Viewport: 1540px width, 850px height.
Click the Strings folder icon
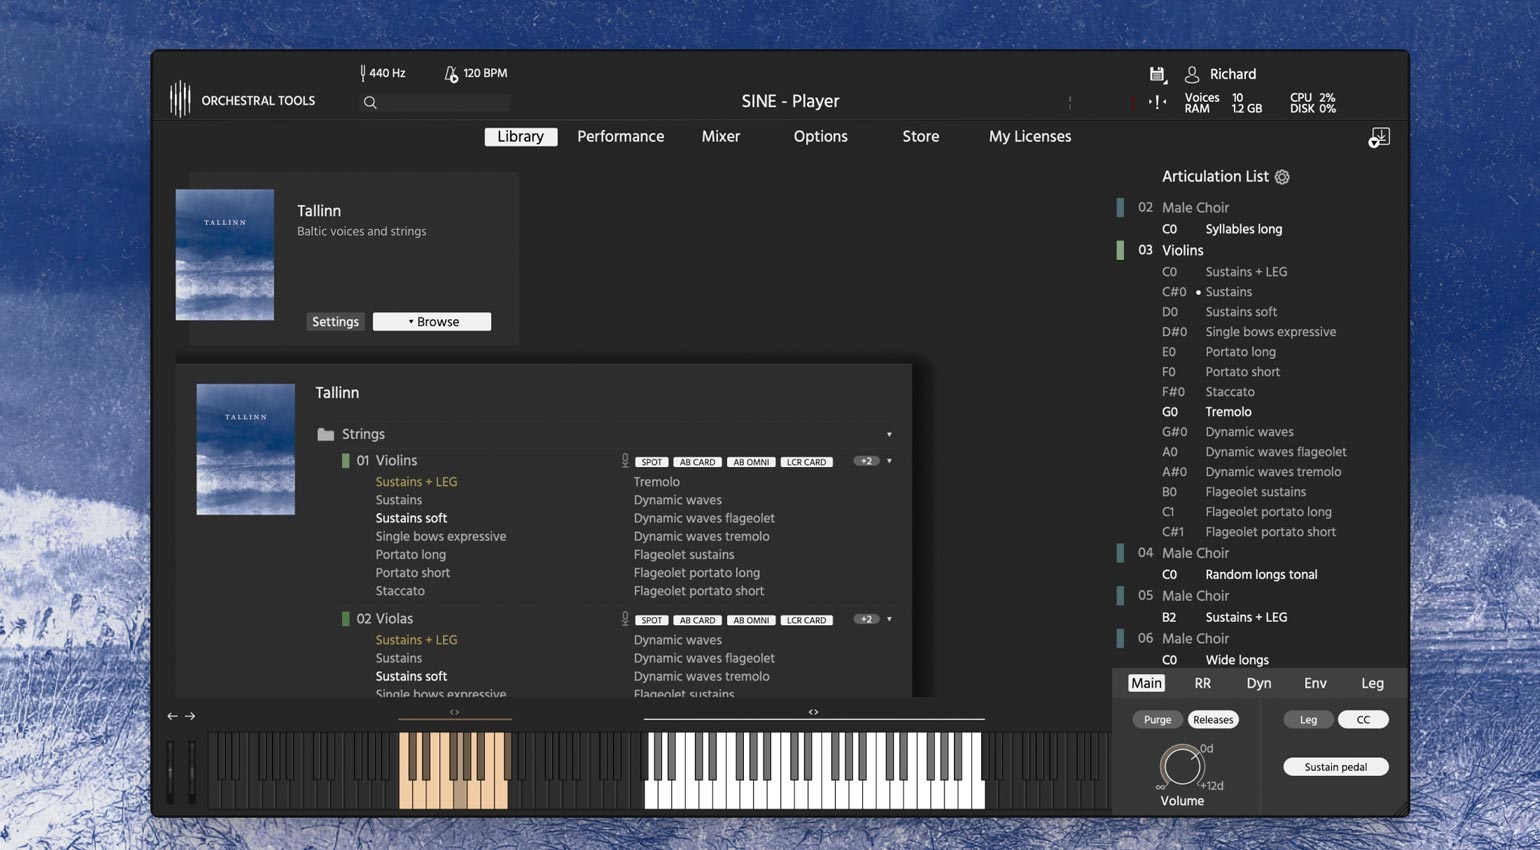click(325, 434)
